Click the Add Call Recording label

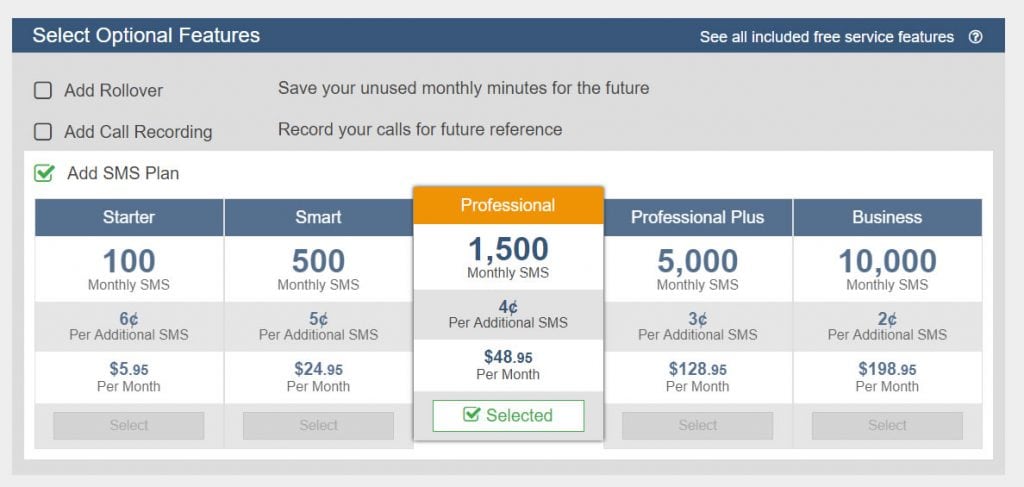tap(138, 132)
